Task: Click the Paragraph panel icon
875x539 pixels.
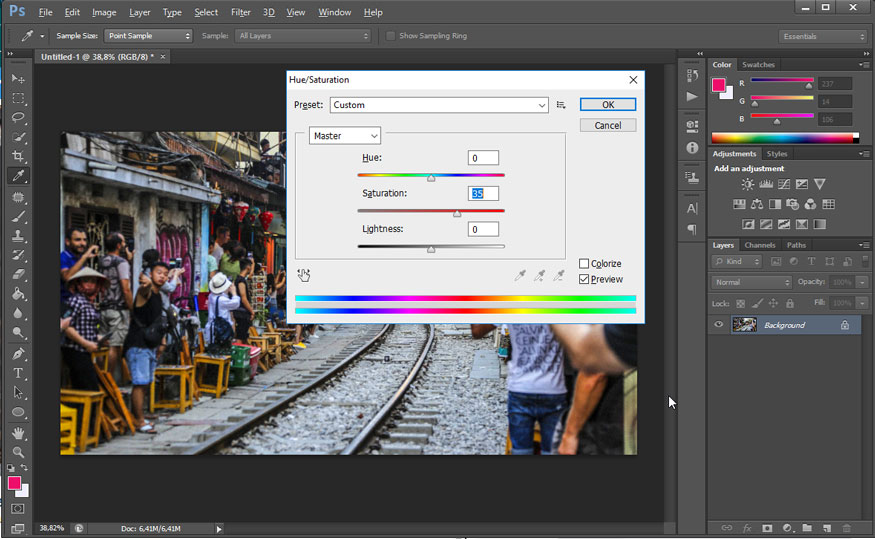Action: pos(692,229)
